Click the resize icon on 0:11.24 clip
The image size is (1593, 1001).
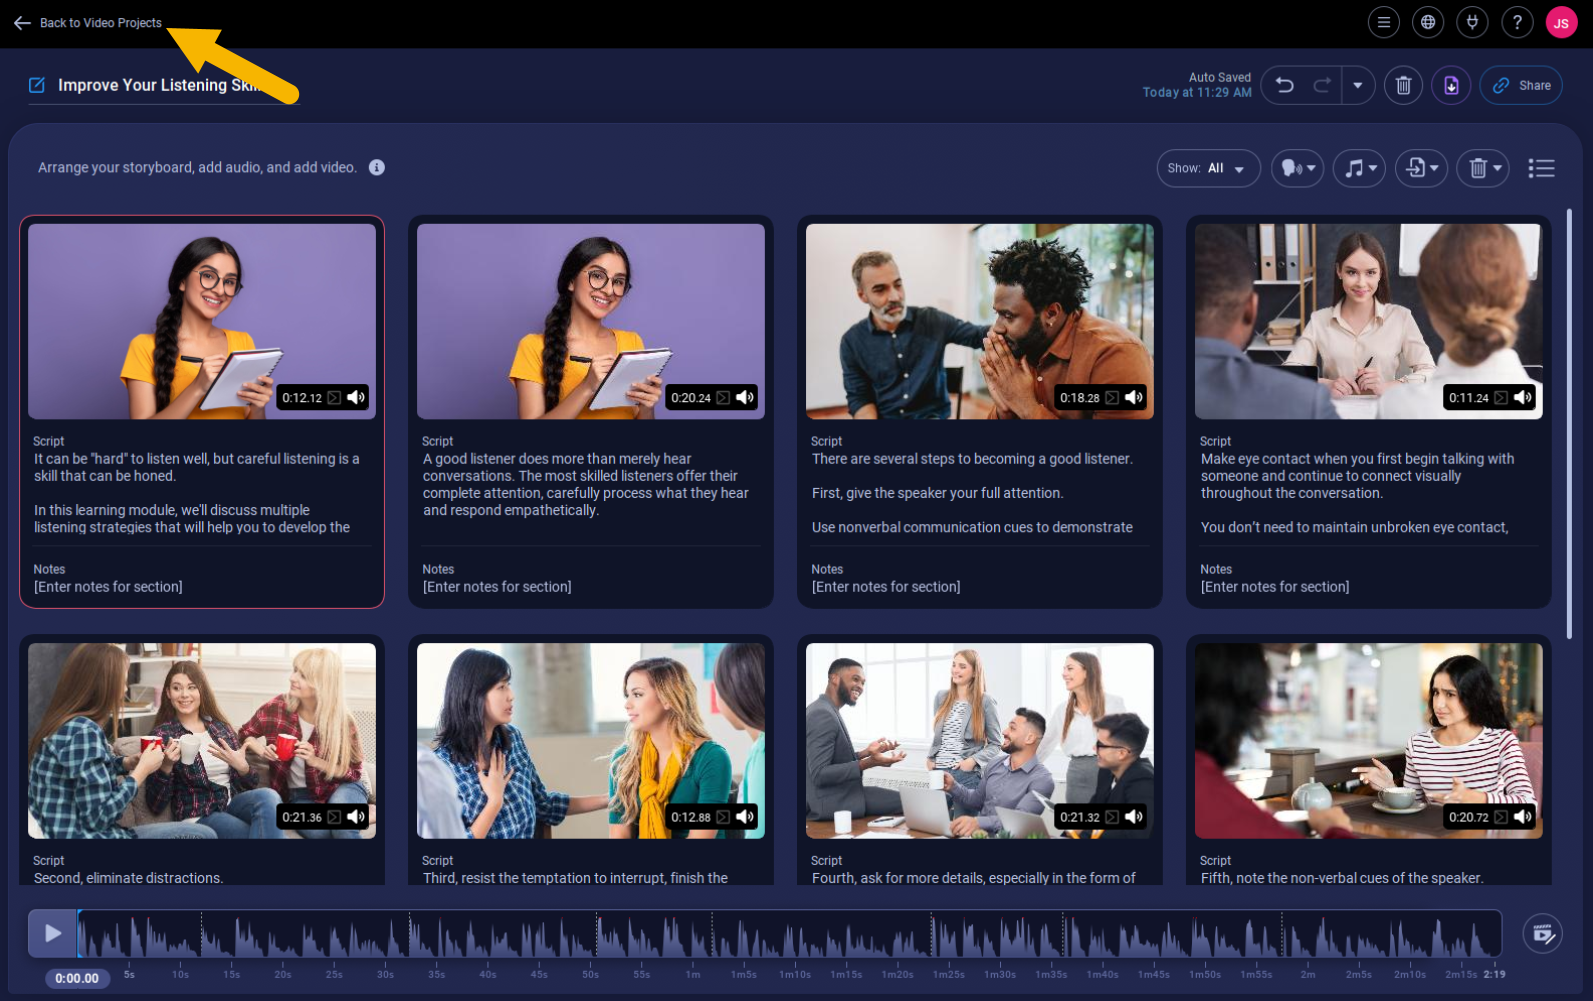(x=1501, y=398)
